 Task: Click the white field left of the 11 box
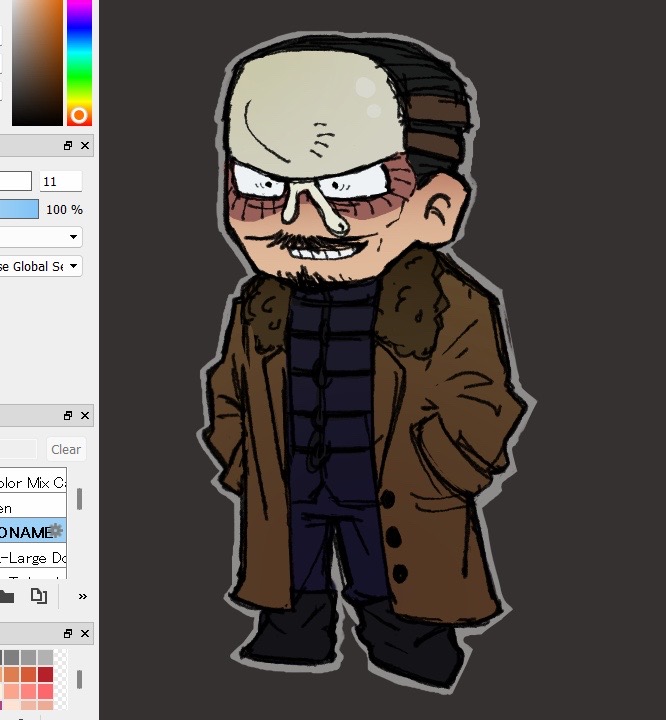[16, 181]
